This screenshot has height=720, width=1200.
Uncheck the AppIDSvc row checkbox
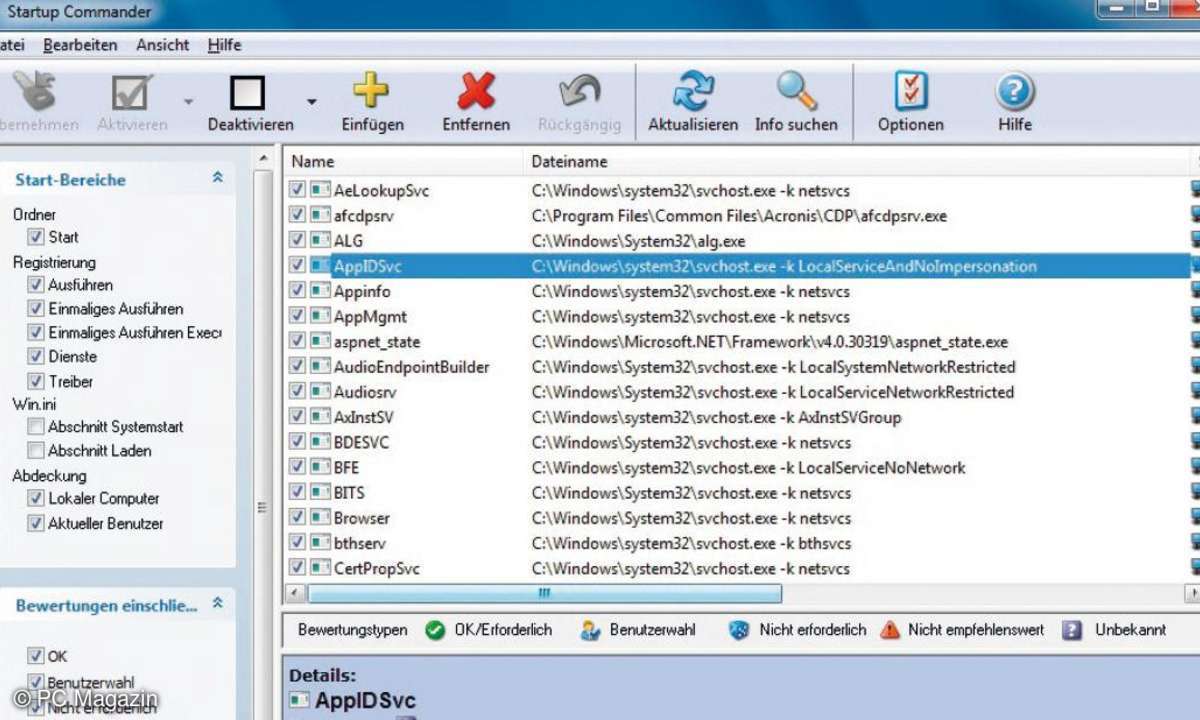pos(297,265)
